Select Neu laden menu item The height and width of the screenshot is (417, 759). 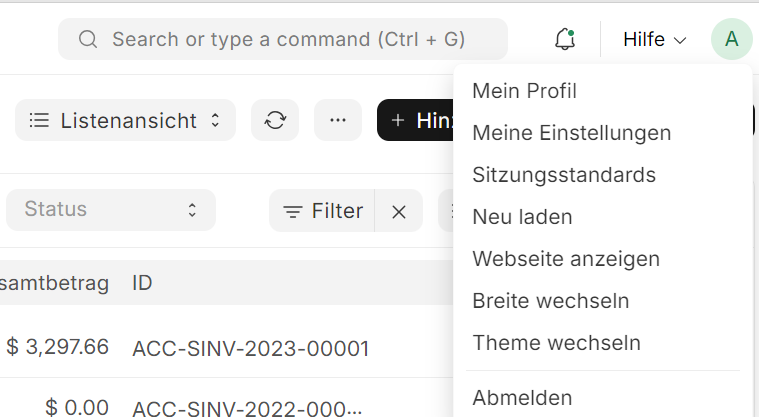click(x=522, y=217)
